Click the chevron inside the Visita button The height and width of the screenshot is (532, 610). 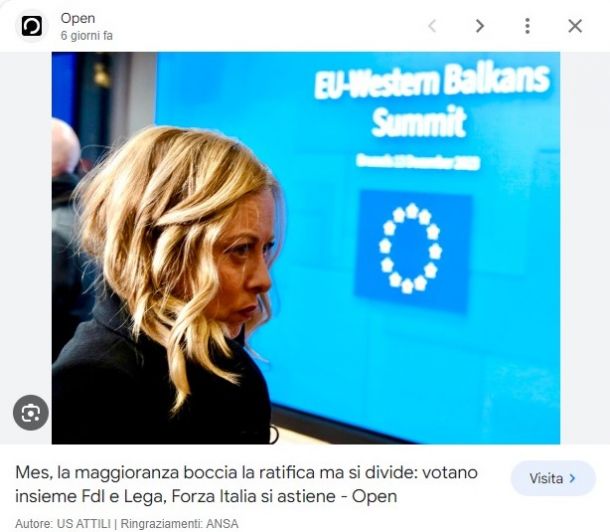[x=572, y=478]
